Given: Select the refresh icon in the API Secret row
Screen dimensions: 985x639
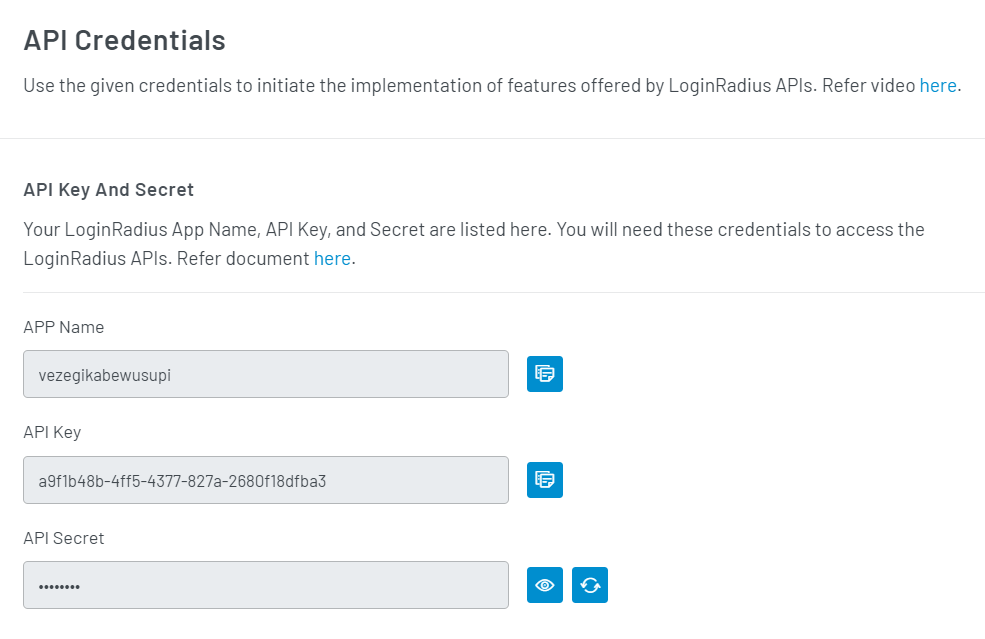Looking at the screenshot, I should pos(589,585).
